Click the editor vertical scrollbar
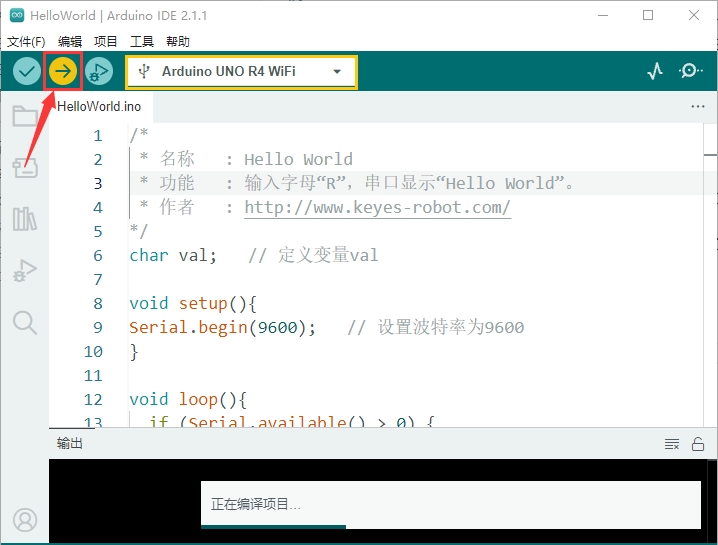This screenshot has height=545, width=718. tap(710, 275)
